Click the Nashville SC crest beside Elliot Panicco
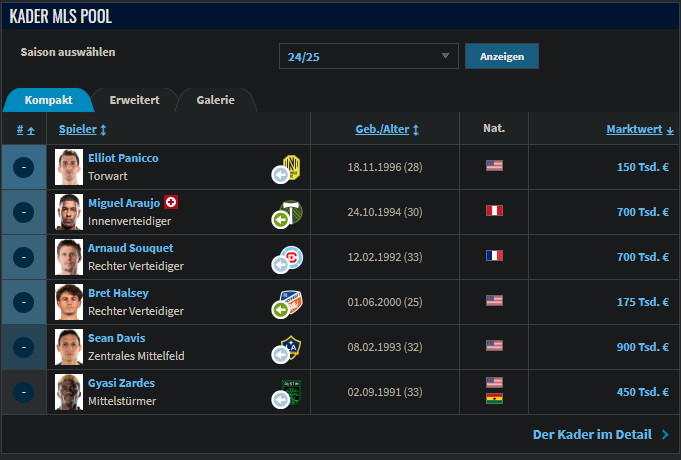 pos(291,166)
